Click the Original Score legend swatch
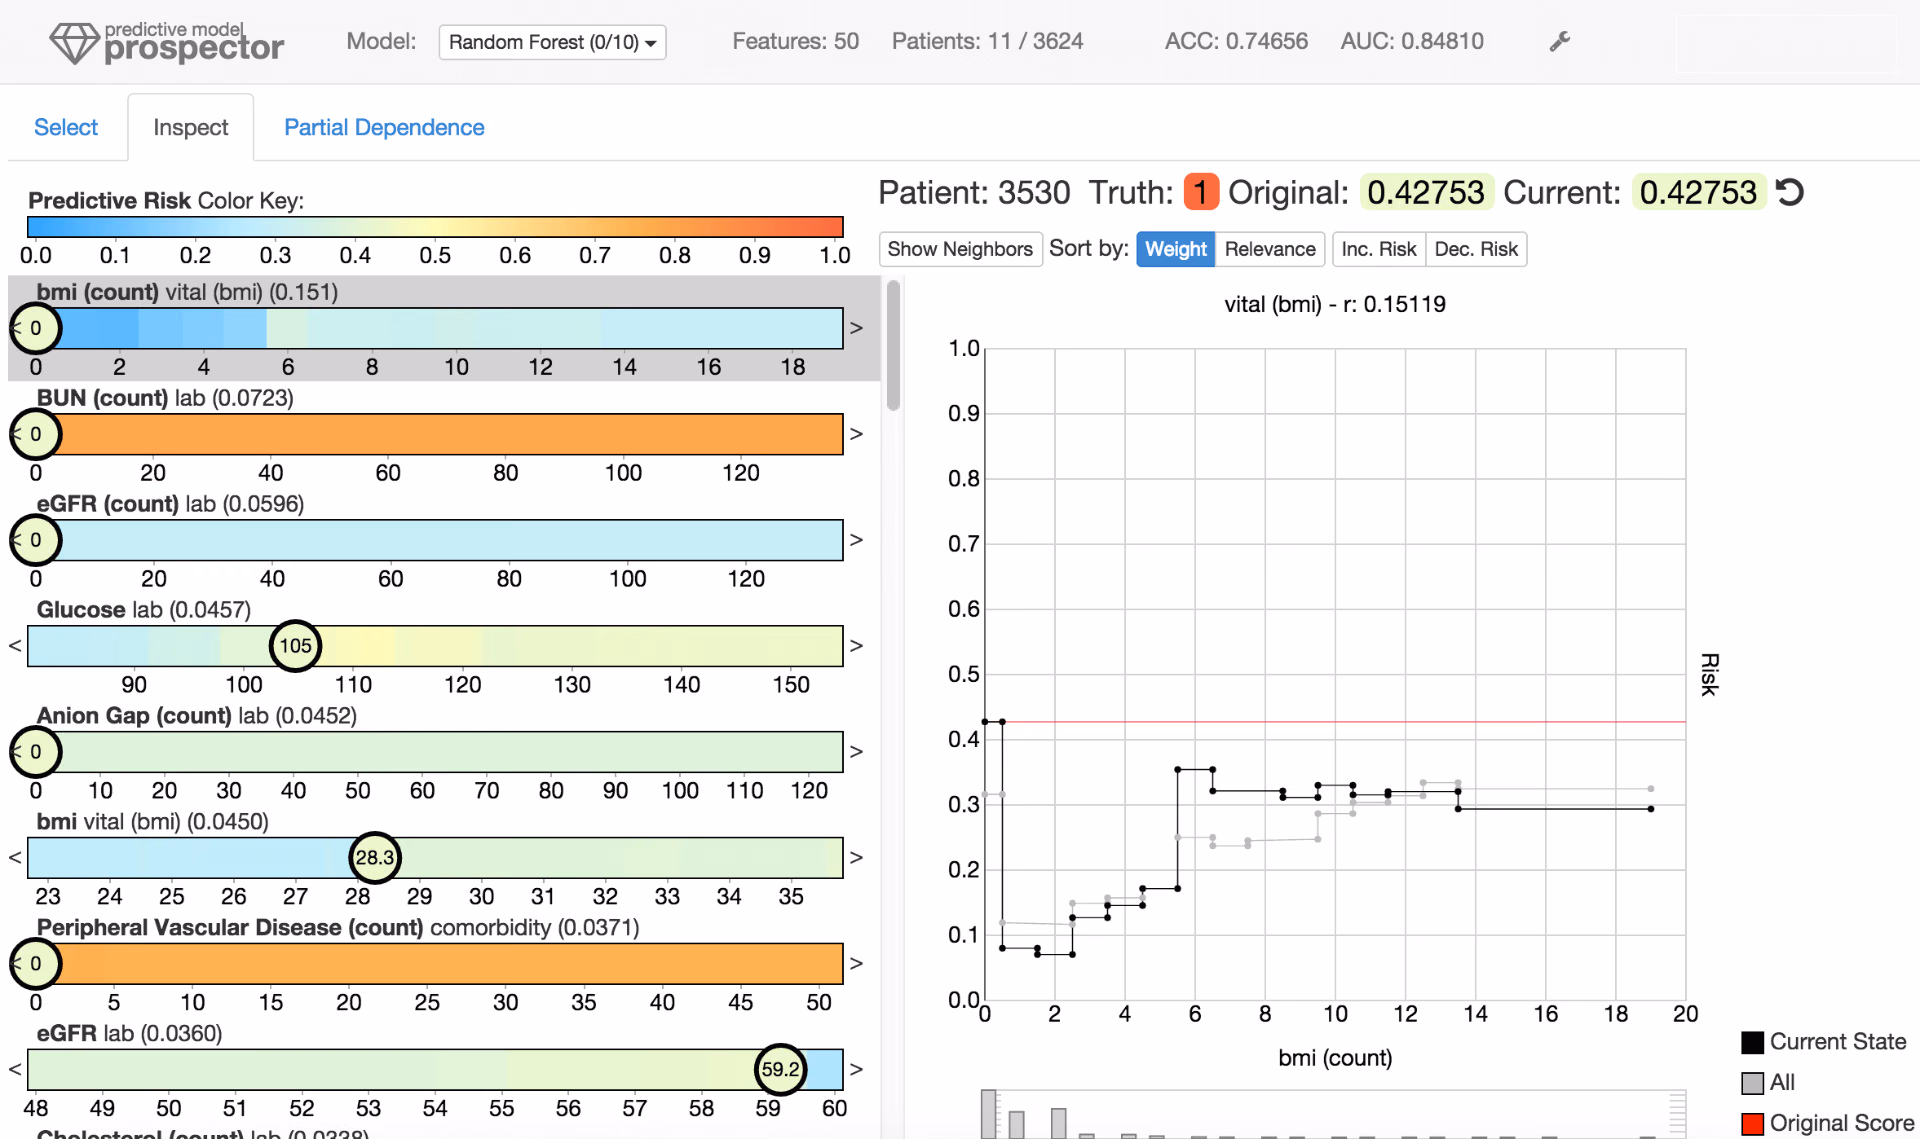 coord(1752,1124)
